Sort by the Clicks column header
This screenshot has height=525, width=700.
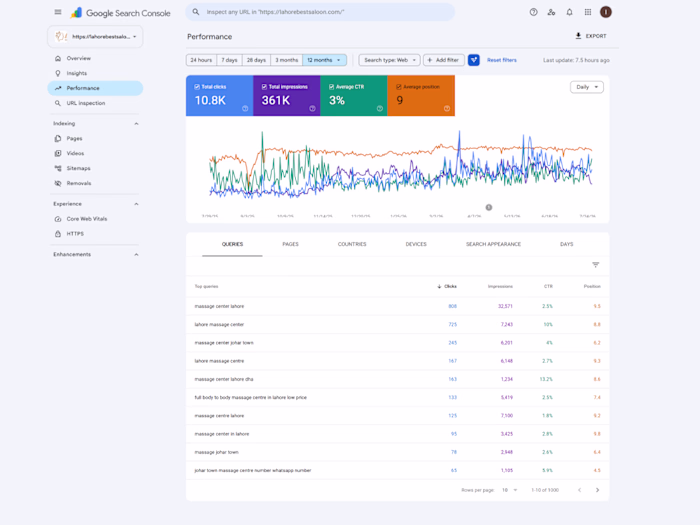pyautogui.click(x=447, y=287)
